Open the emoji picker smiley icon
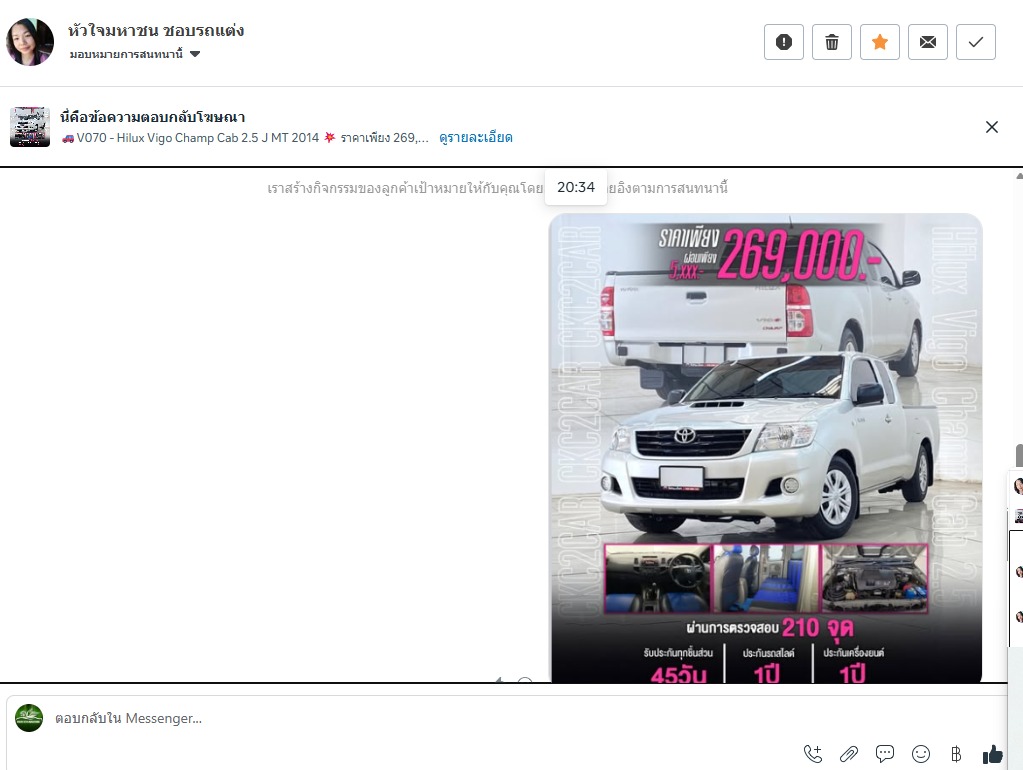Screen dimensions: 1023x770 921,754
